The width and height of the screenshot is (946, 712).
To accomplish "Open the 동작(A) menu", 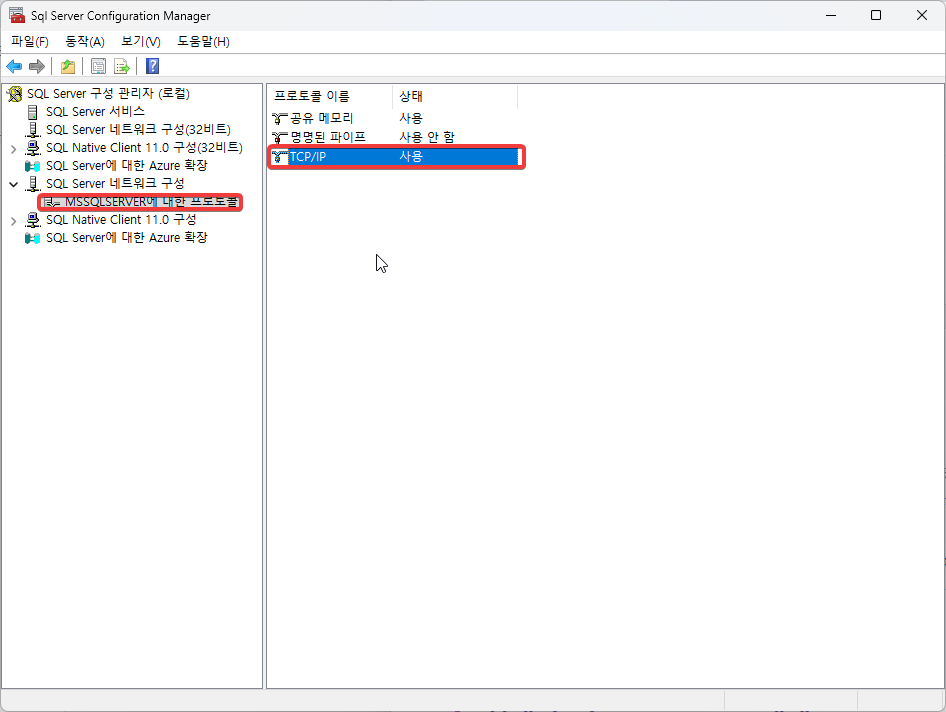I will [85, 42].
